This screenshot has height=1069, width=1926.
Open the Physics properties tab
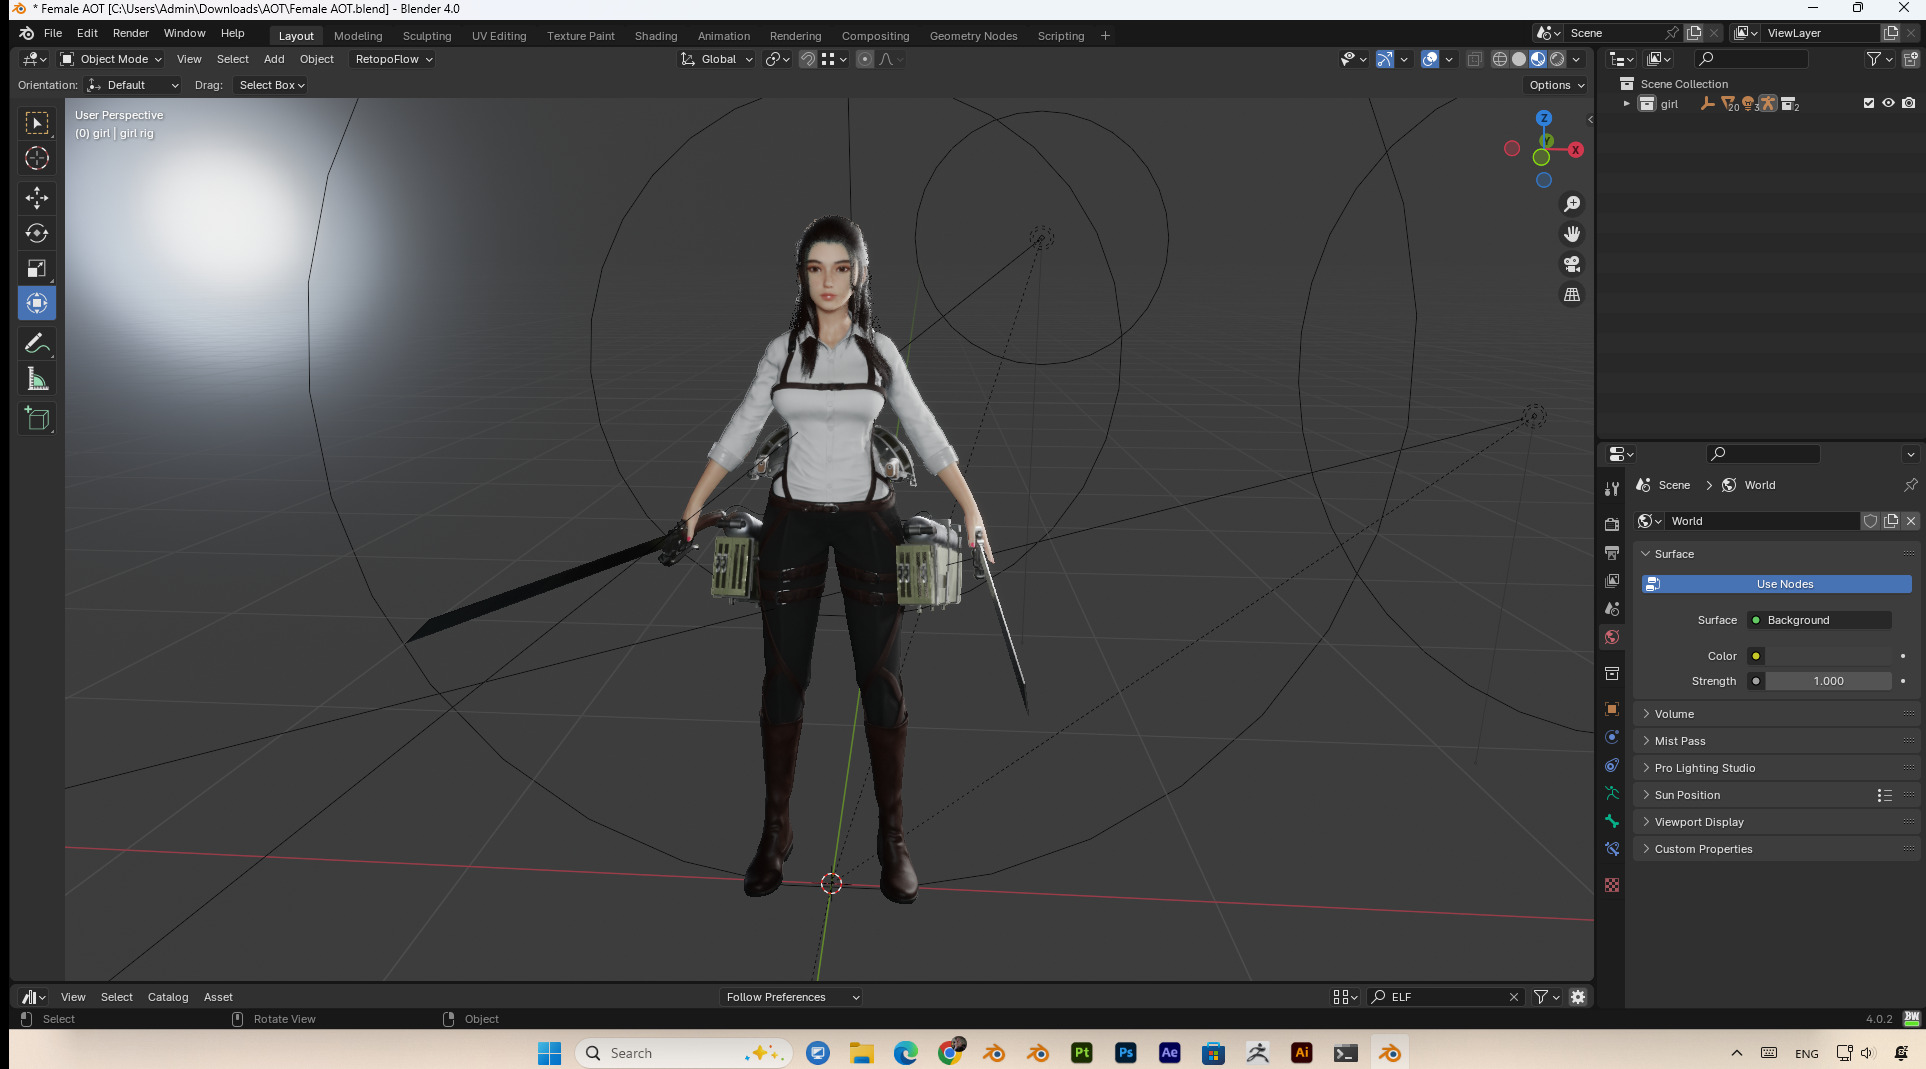(x=1612, y=737)
